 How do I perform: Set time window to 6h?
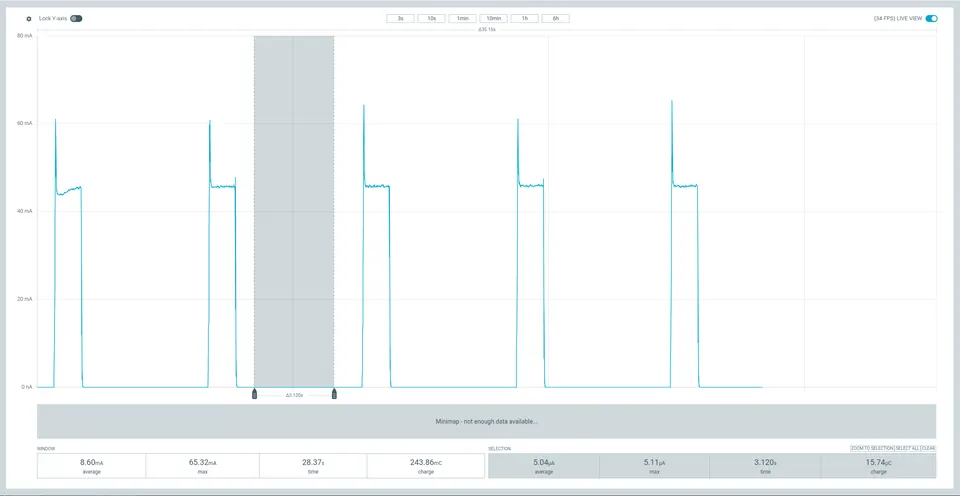pos(556,18)
